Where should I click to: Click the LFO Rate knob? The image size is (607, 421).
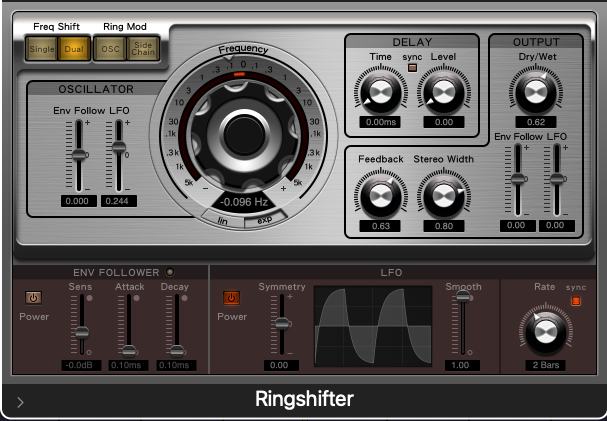(546, 333)
